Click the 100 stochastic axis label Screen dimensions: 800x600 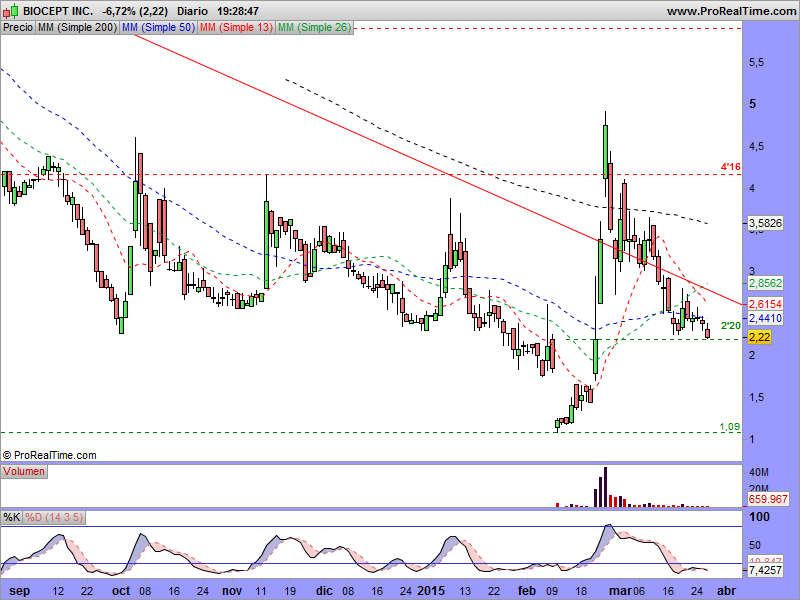pos(759,517)
